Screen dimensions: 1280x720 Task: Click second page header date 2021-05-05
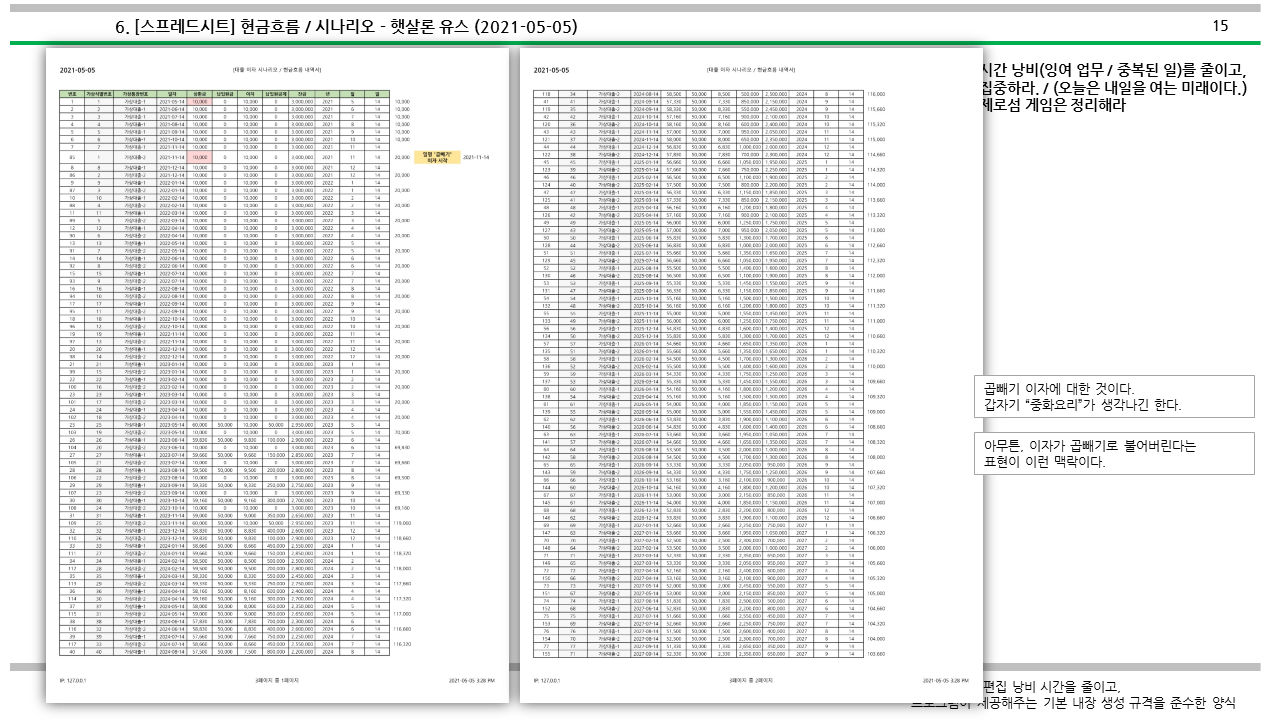(x=551, y=70)
